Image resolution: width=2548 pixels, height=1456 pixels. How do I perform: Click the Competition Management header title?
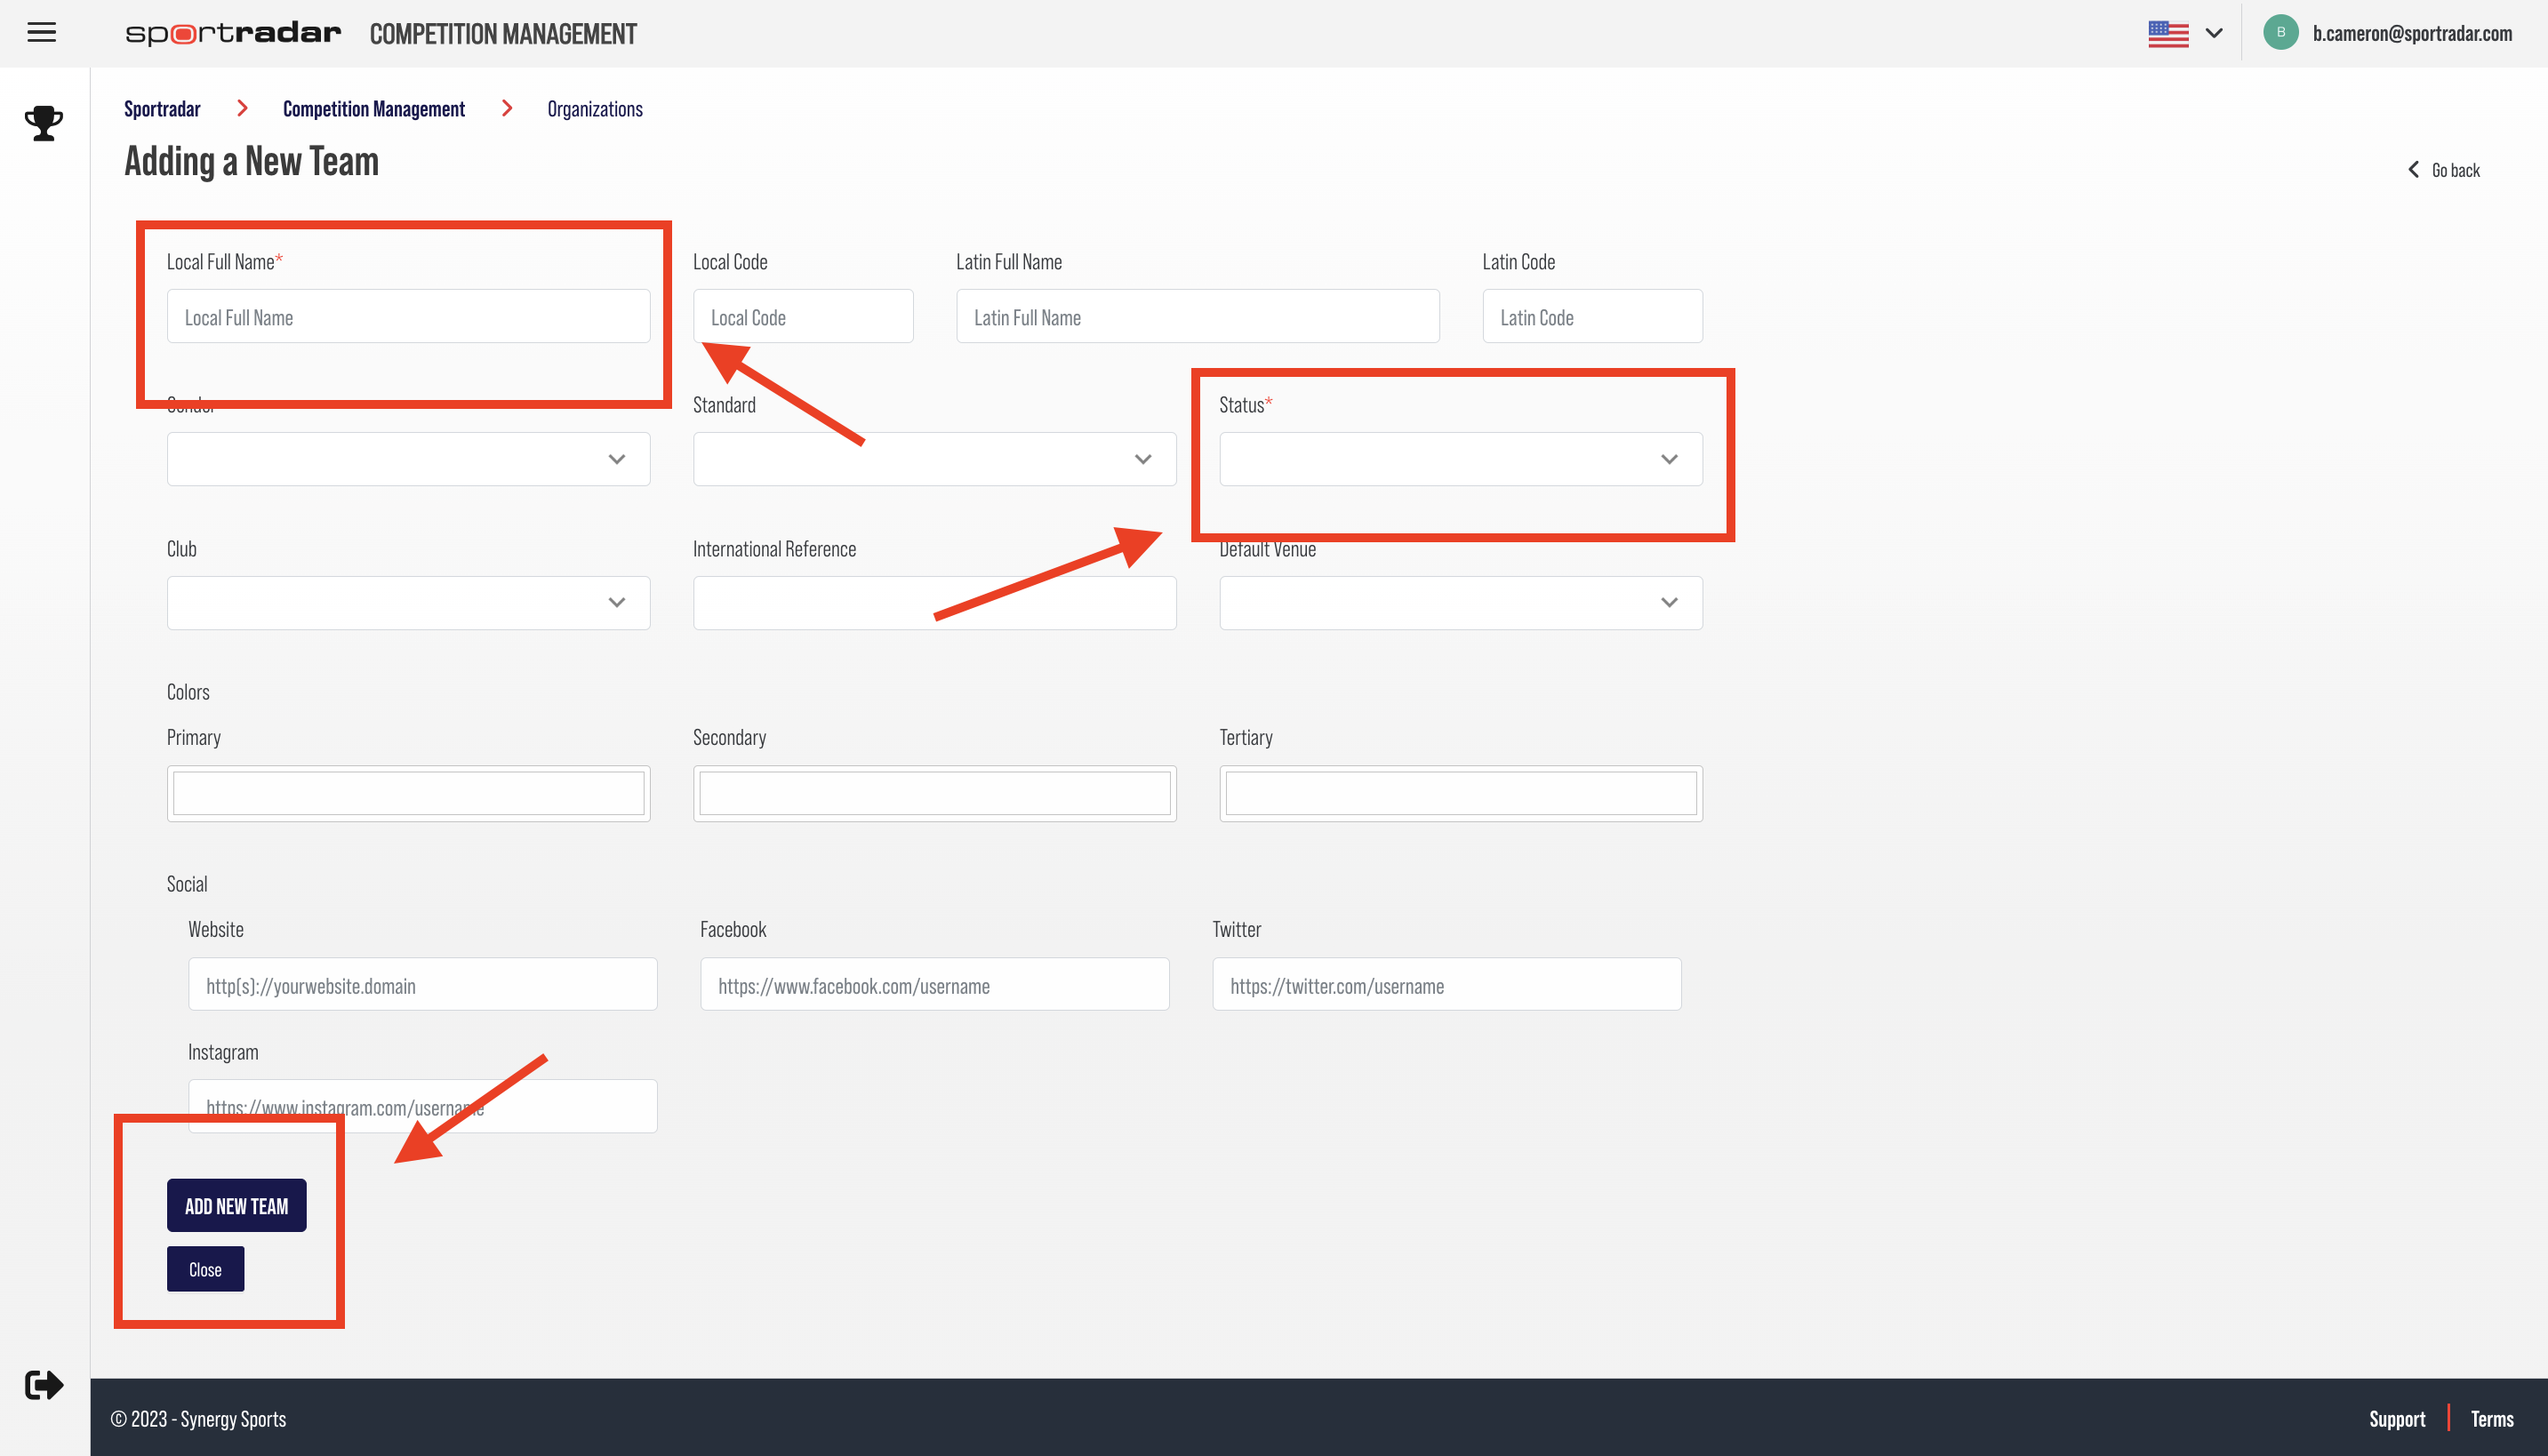click(503, 34)
